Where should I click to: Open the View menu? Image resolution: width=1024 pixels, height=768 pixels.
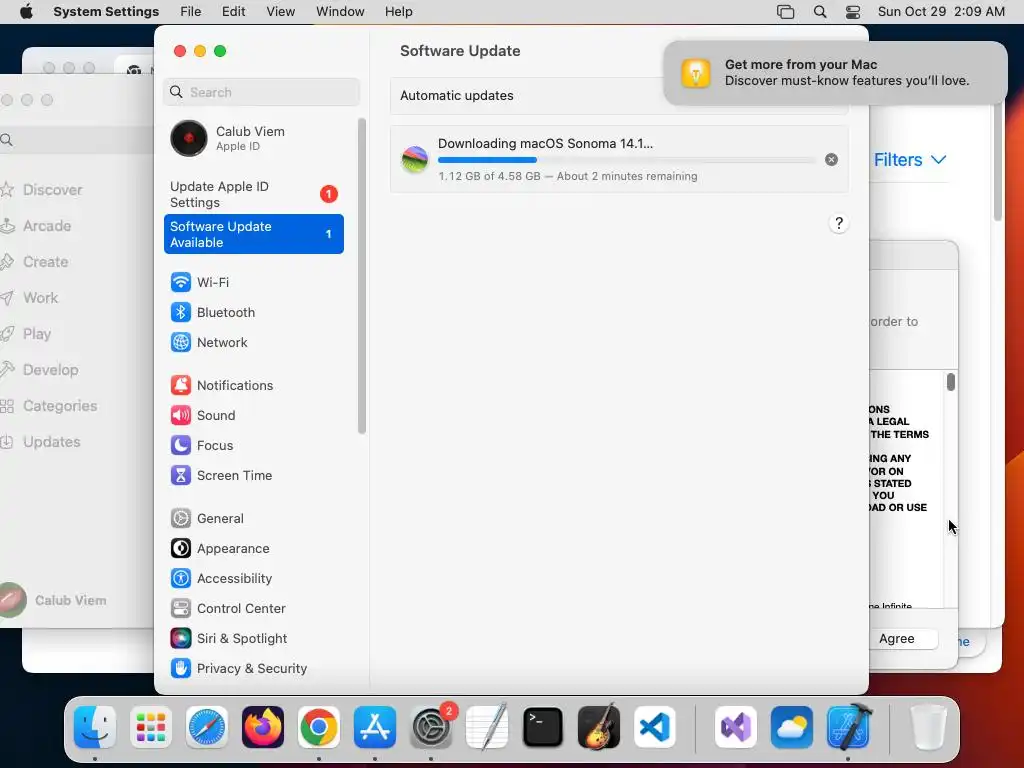point(281,12)
